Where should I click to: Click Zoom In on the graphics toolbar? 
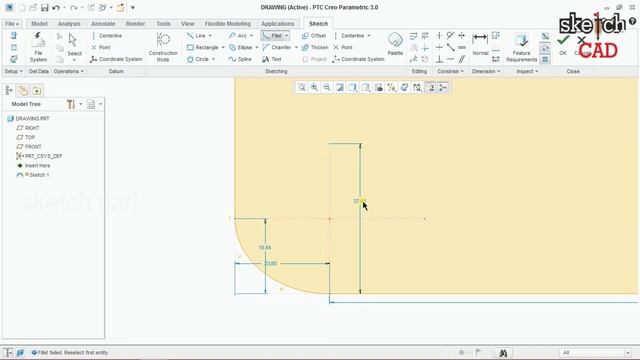coord(314,87)
